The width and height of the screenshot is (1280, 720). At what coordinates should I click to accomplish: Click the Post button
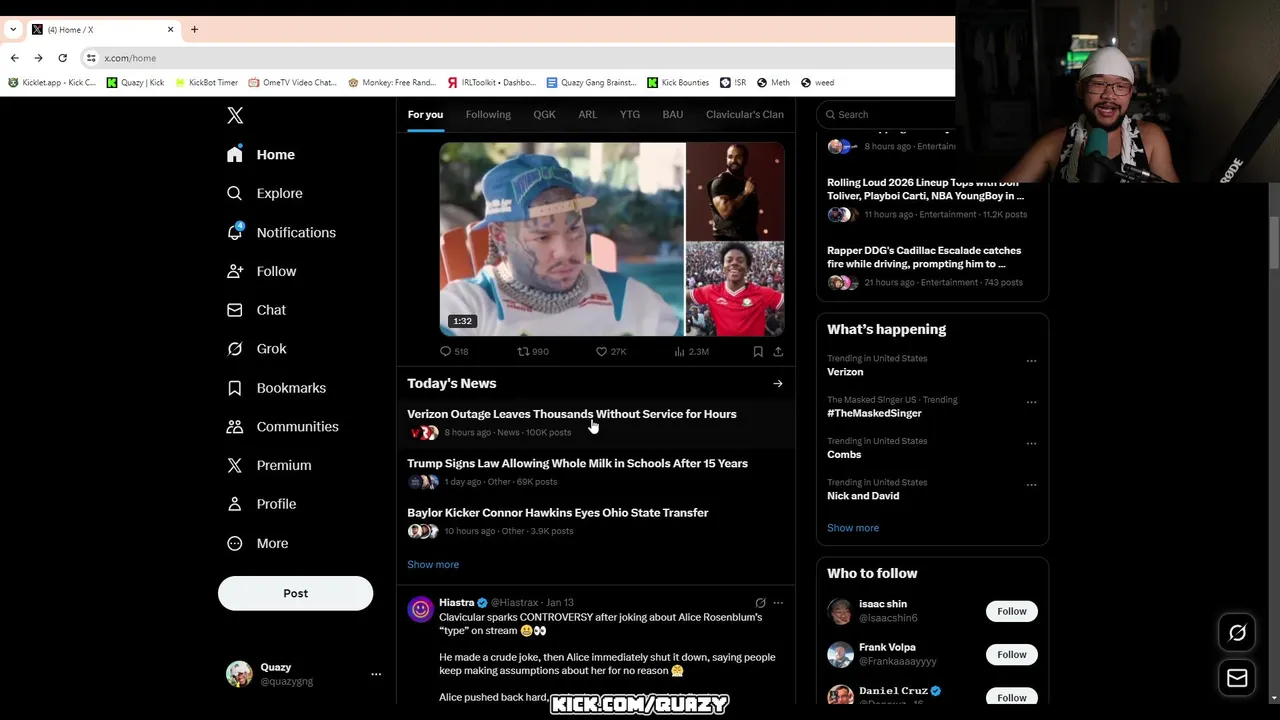pos(295,593)
